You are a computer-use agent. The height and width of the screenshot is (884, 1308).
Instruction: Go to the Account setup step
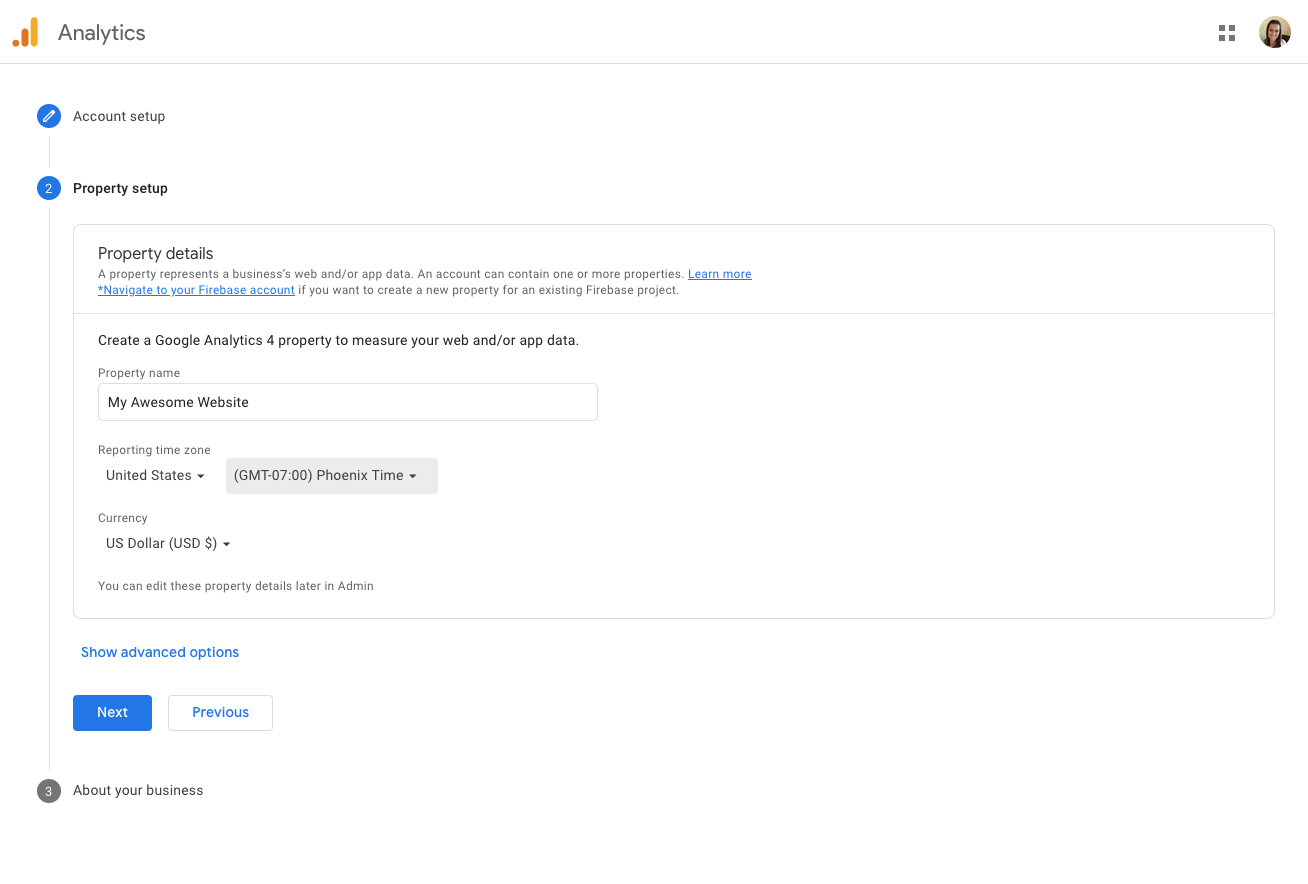click(119, 116)
